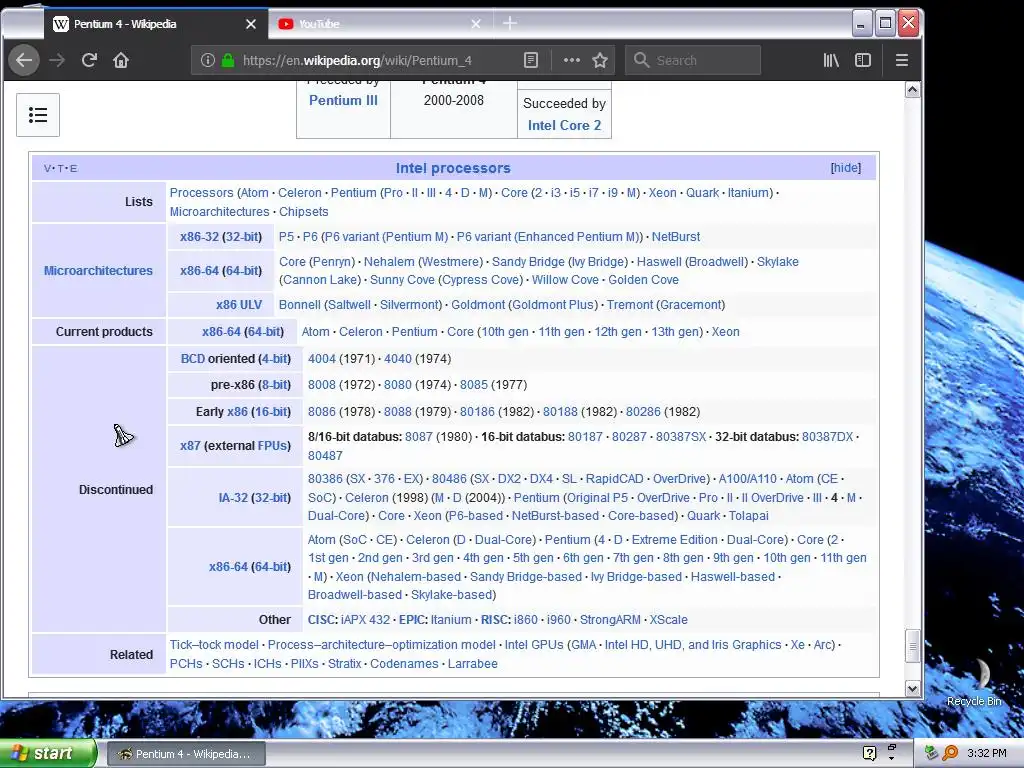Open the Firefox hamburger menu
Screen dimensions: 1024x768
coord(902,61)
